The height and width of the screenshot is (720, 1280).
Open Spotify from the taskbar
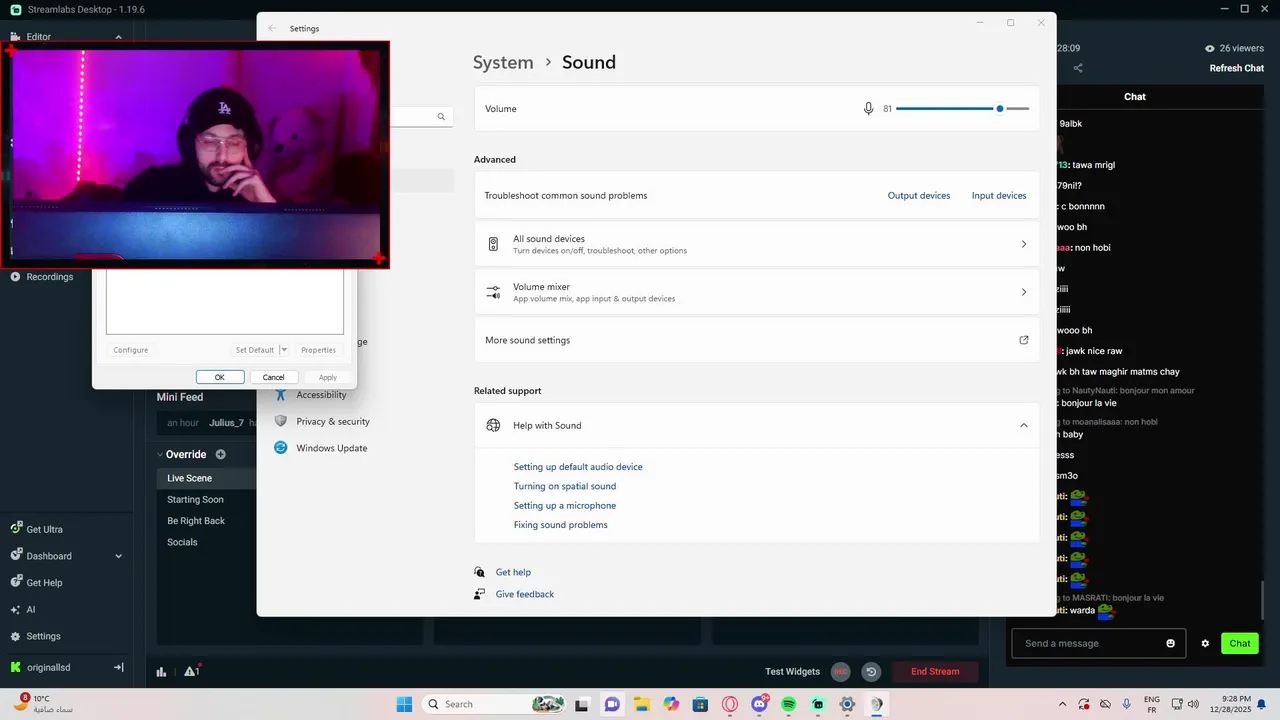click(x=789, y=704)
